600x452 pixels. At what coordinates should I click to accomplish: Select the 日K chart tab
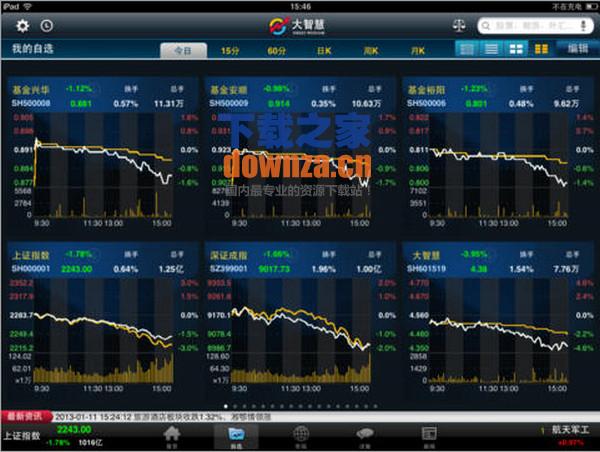[x=324, y=51]
